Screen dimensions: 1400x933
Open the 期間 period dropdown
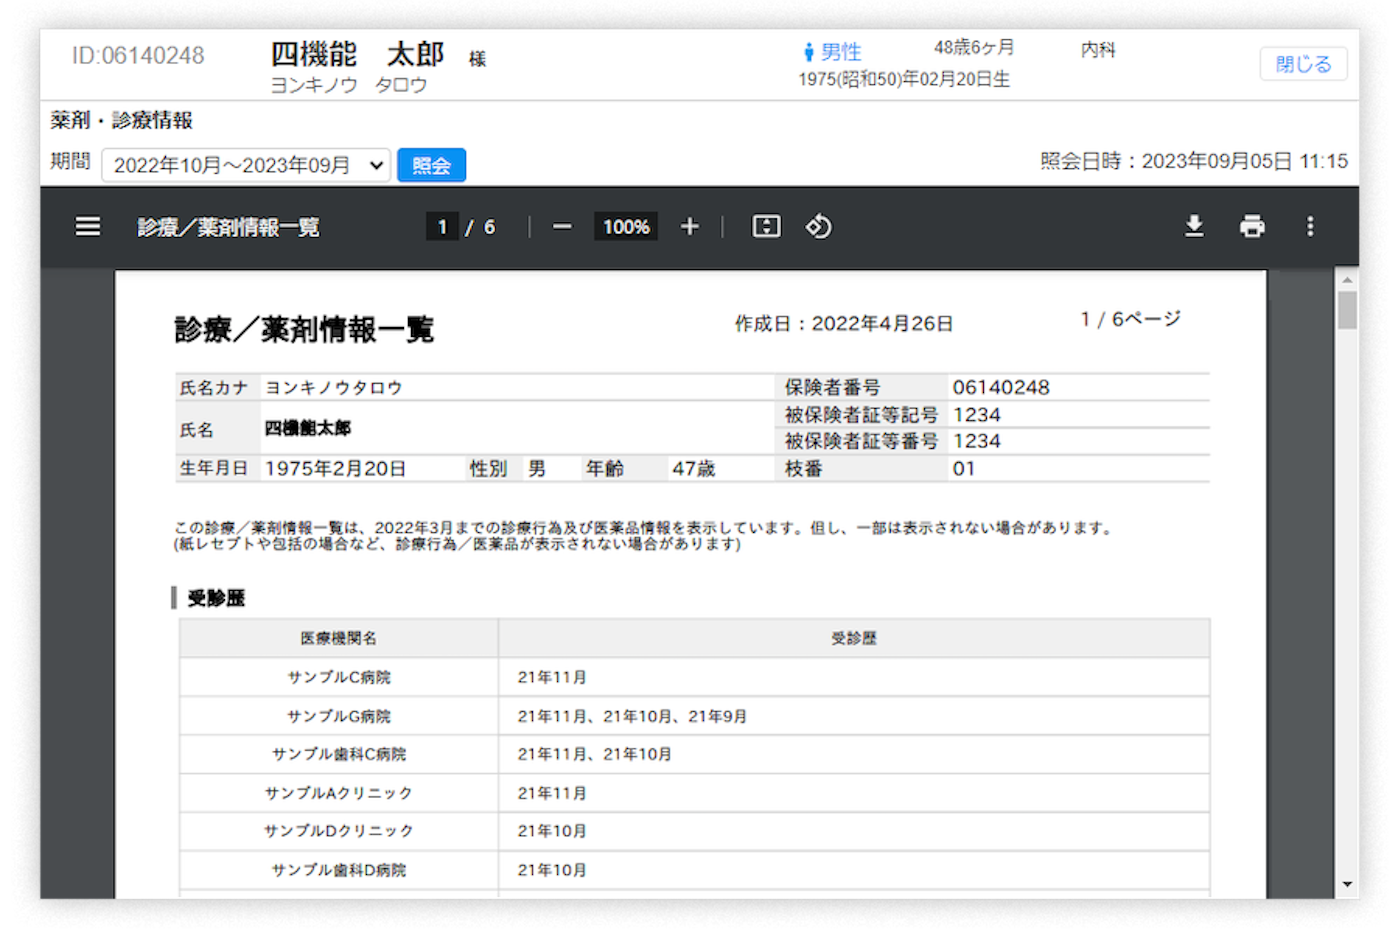tap(245, 165)
